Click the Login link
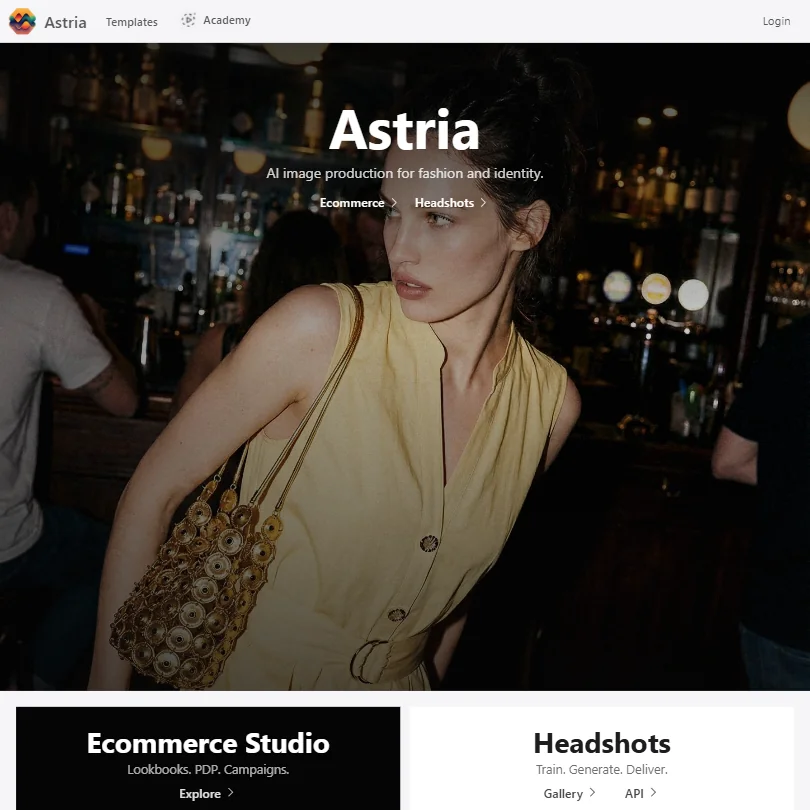 [x=776, y=21]
